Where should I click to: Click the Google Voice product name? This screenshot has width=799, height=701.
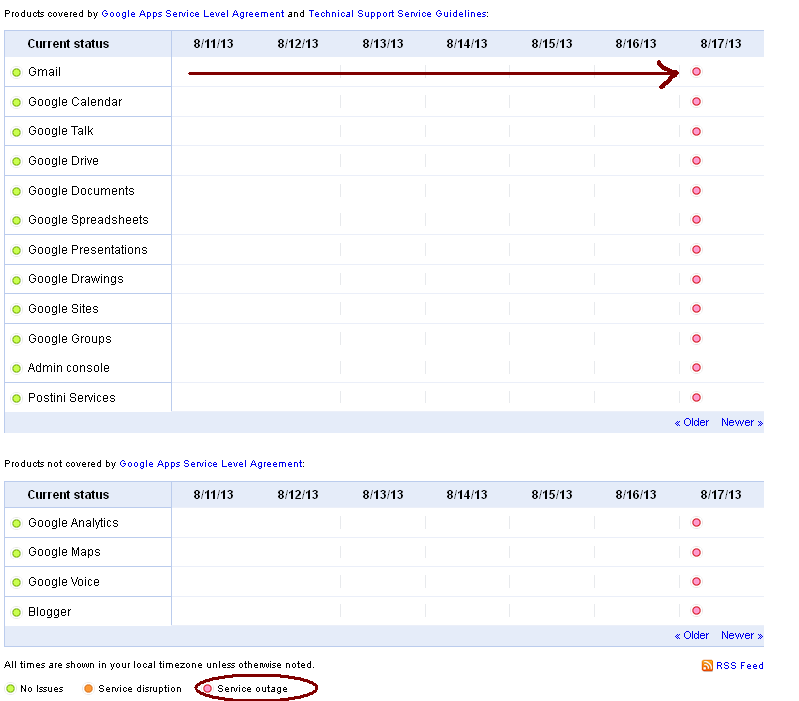[64, 582]
